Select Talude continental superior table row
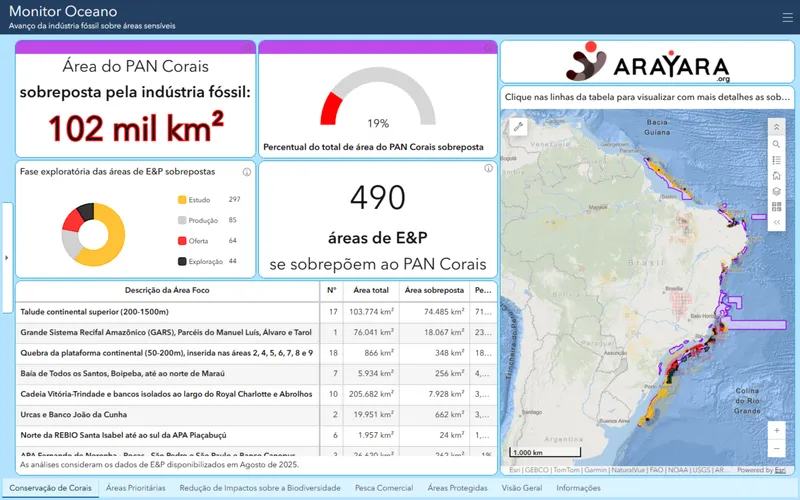This screenshot has height=500, width=800. 256,312
